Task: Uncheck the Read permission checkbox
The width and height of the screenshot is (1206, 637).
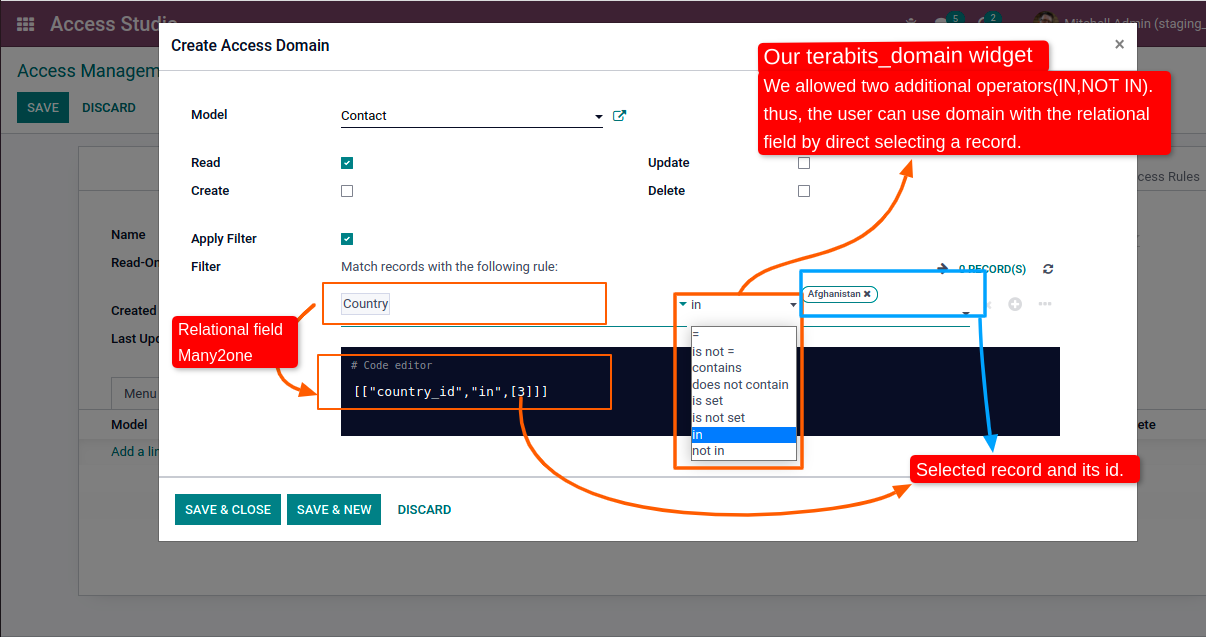Action: [x=347, y=163]
